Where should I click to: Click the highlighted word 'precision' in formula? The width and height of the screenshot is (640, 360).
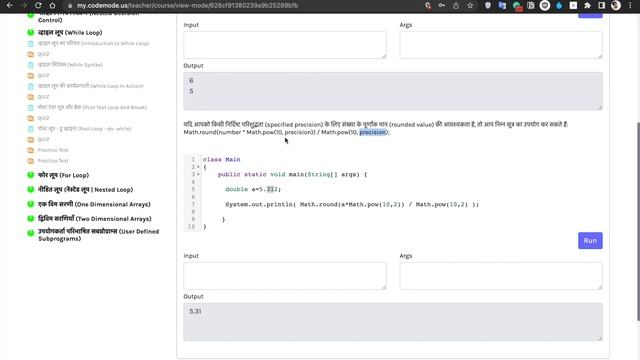pos(372,132)
